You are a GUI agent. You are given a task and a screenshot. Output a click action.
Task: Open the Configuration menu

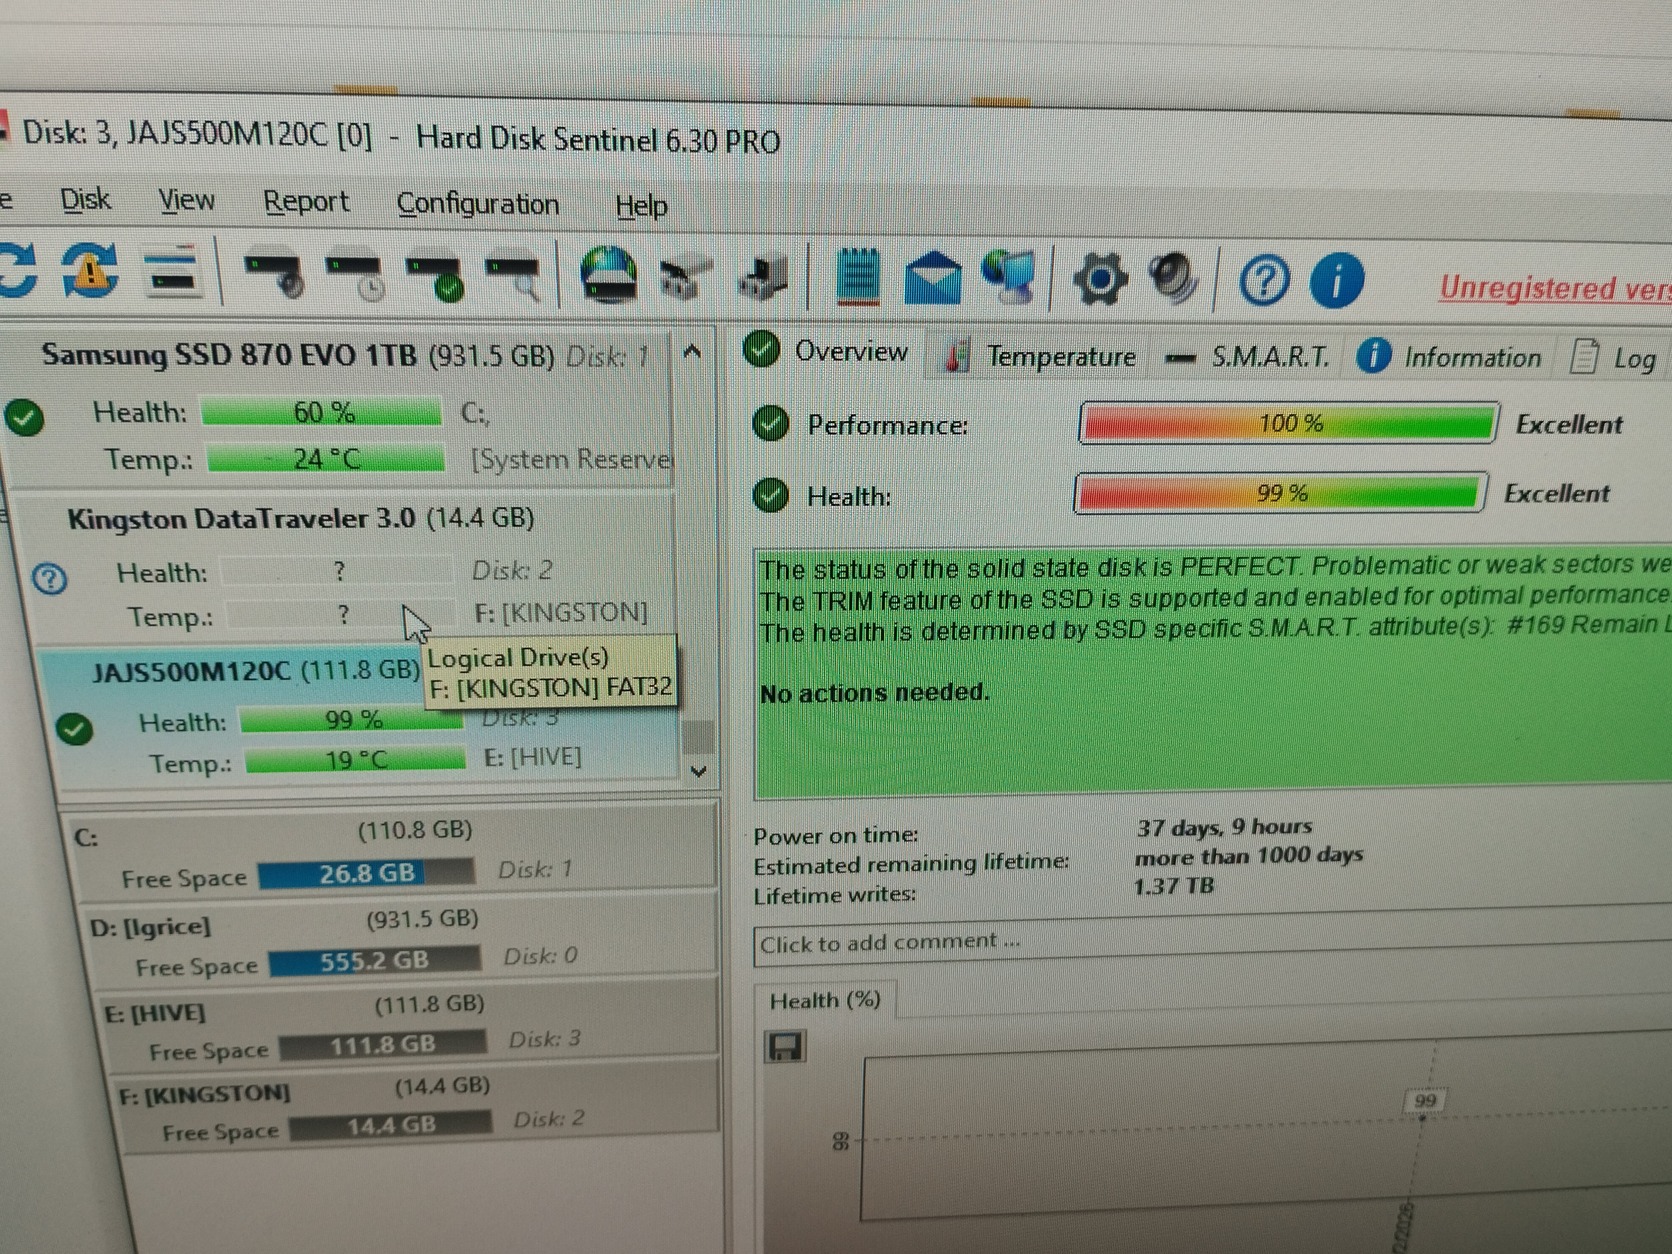tap(478, 204)
